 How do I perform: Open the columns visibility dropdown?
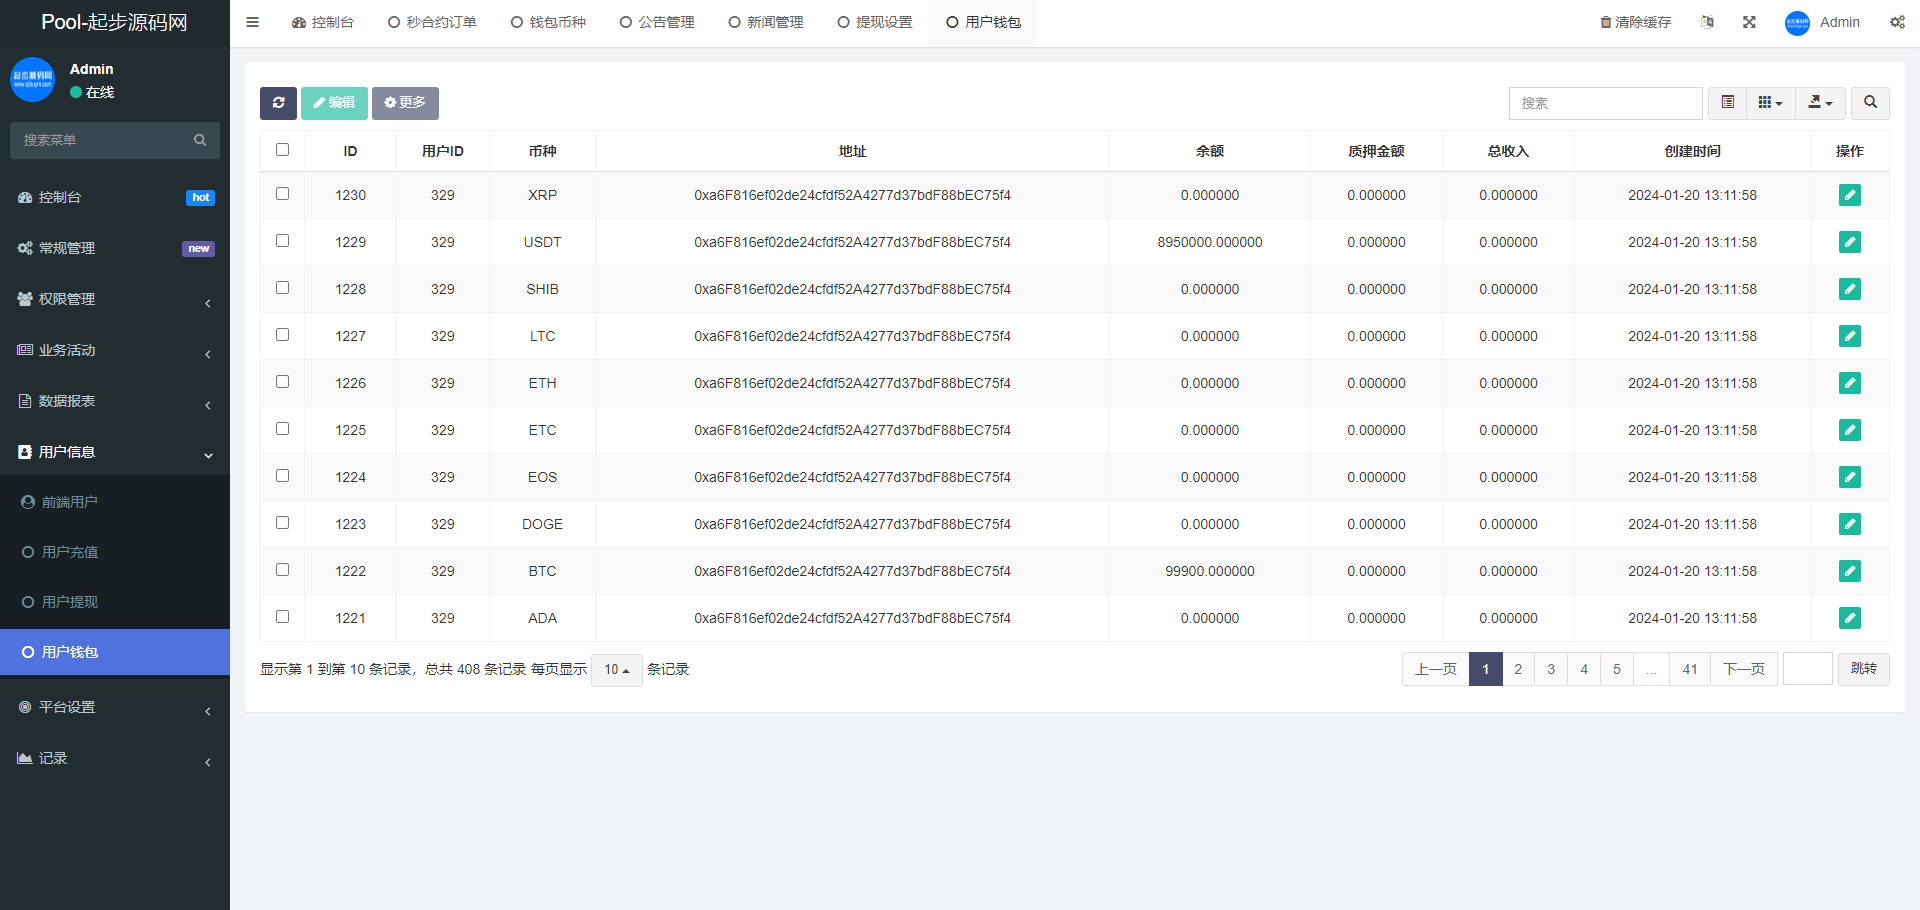pos(1770,103)
